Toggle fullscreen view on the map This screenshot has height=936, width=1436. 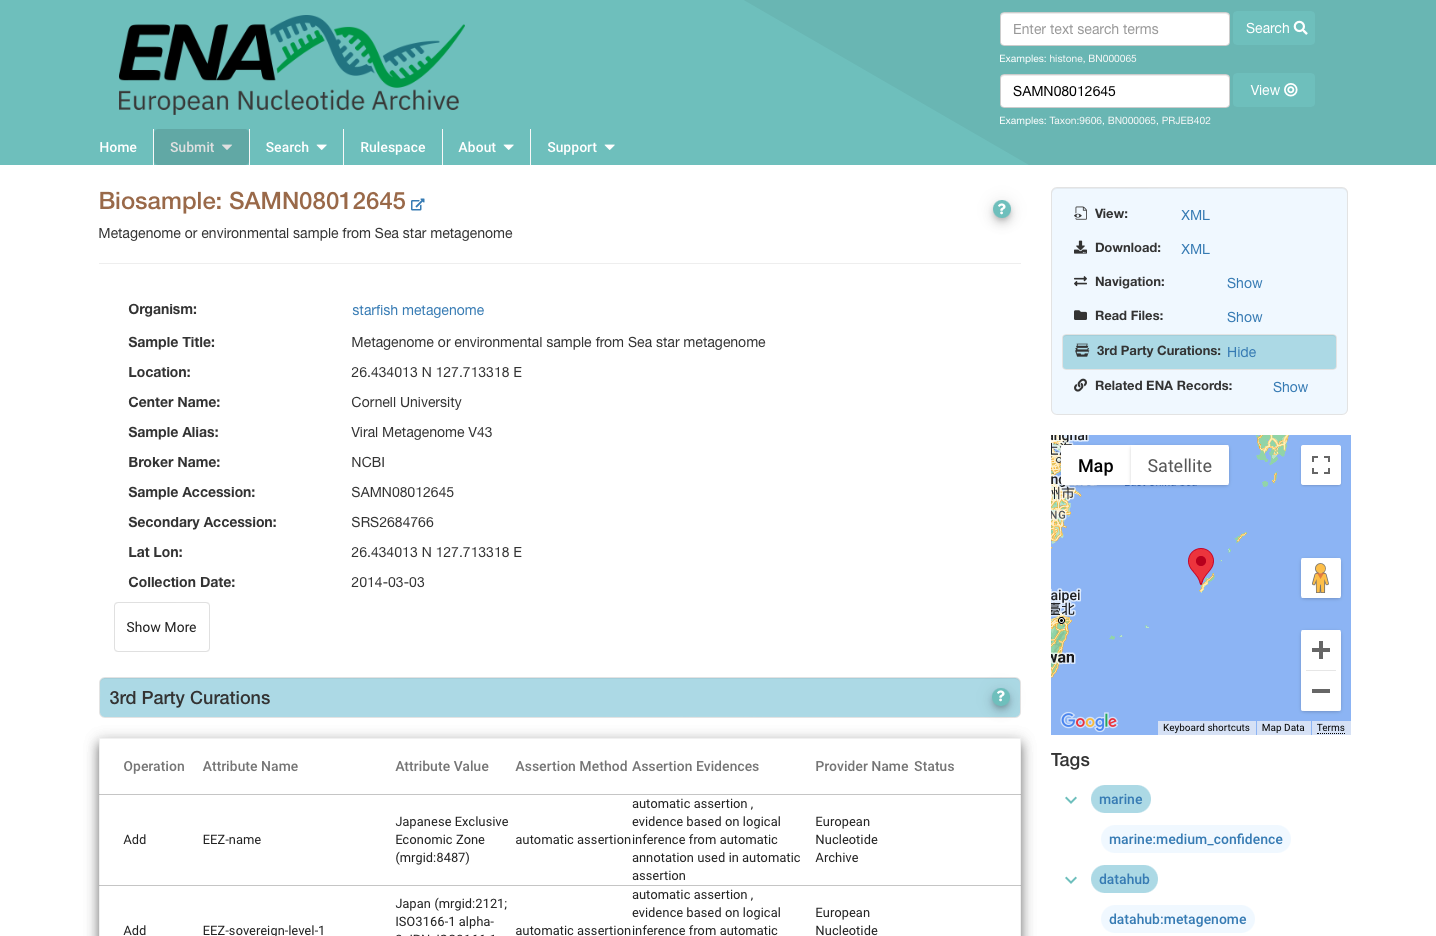coord(1321,465)
